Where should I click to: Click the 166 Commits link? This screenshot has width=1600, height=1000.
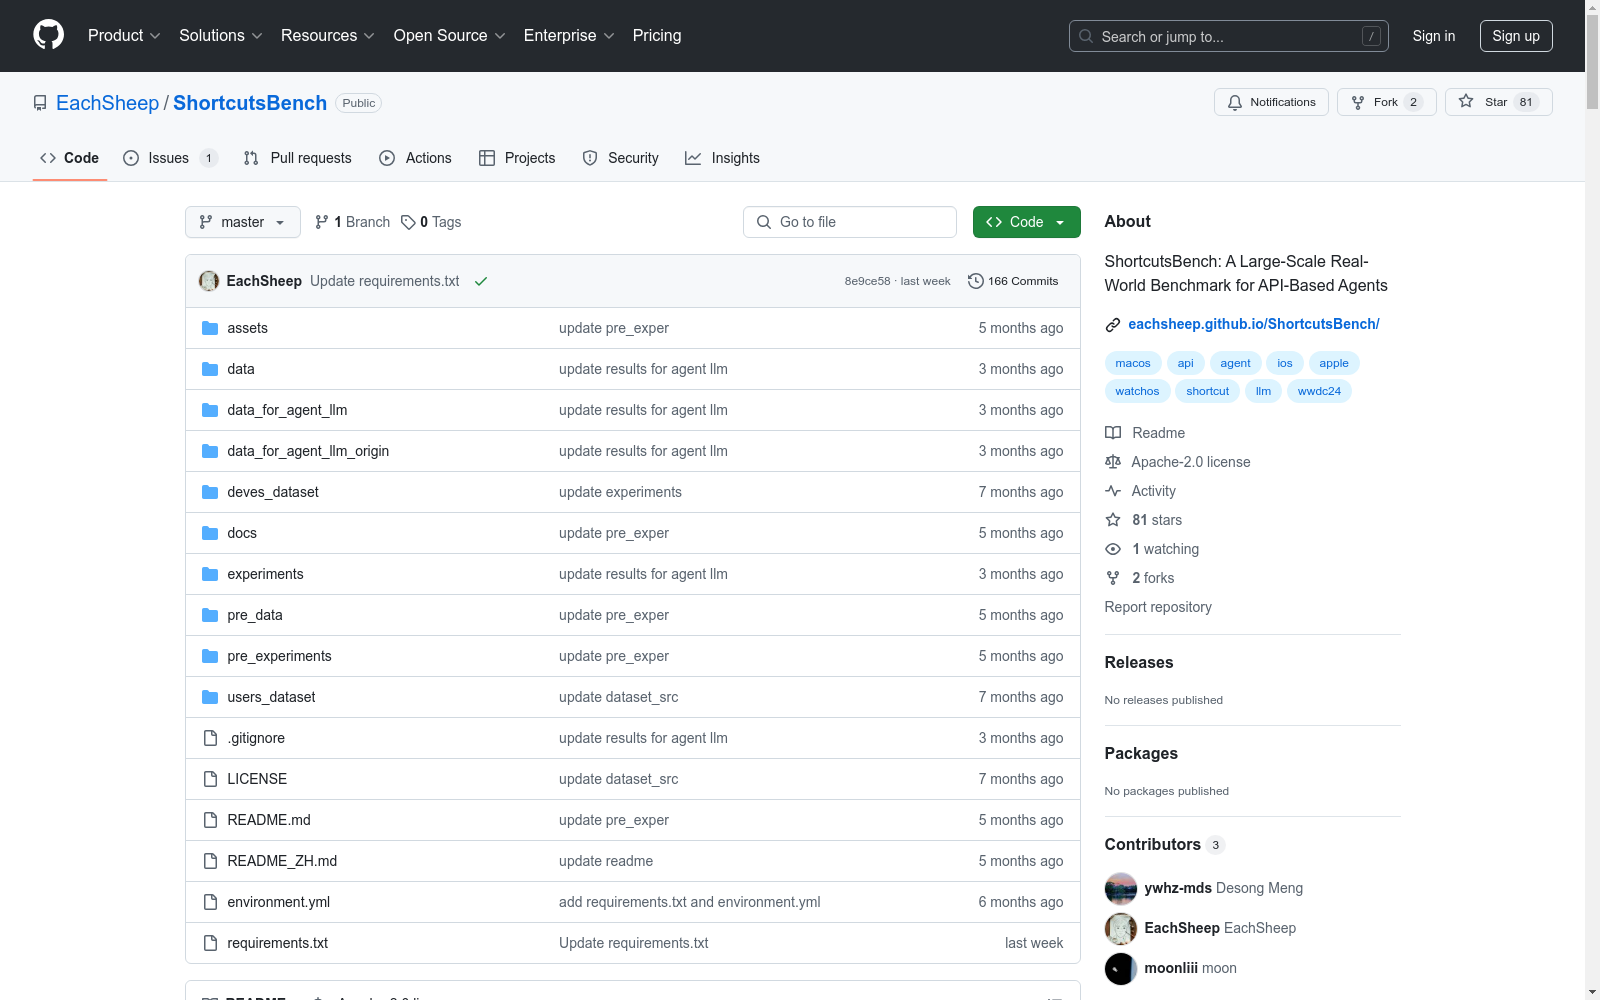pyautogui.click(x=1013, y=281)
